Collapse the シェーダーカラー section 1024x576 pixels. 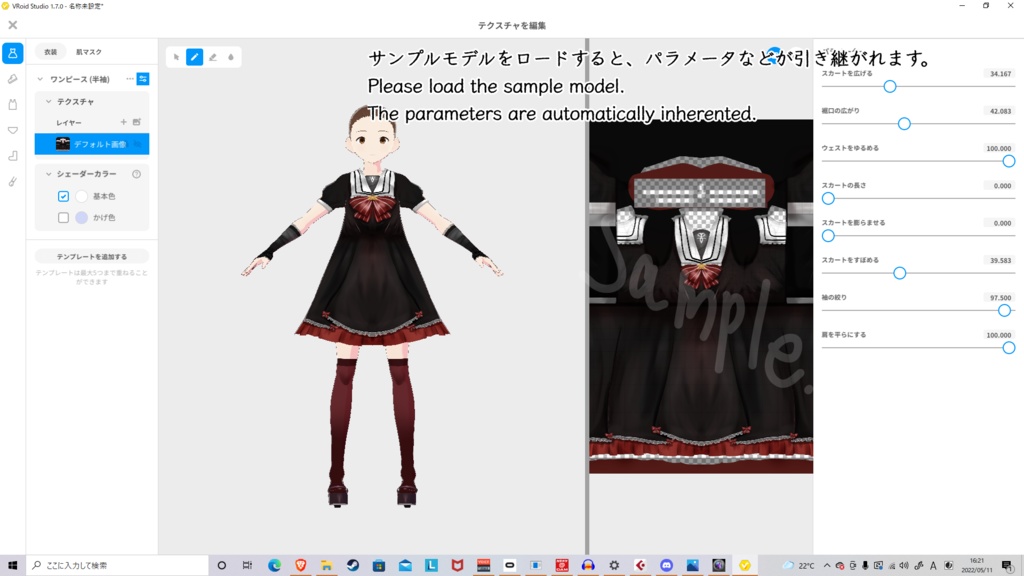coord(47,174)
